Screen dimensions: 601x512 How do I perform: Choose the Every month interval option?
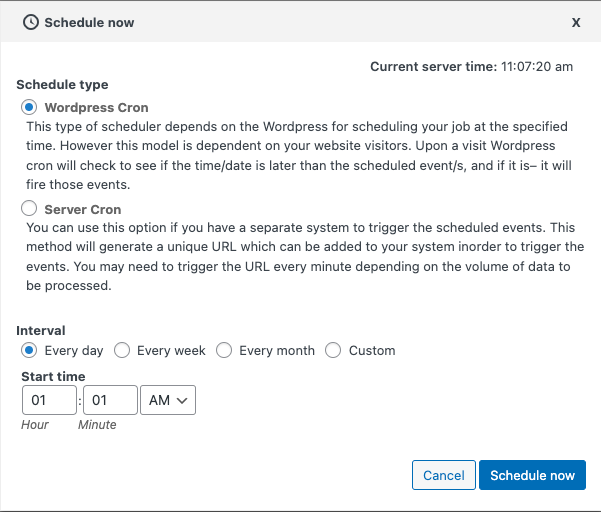(x=224, y=350)
